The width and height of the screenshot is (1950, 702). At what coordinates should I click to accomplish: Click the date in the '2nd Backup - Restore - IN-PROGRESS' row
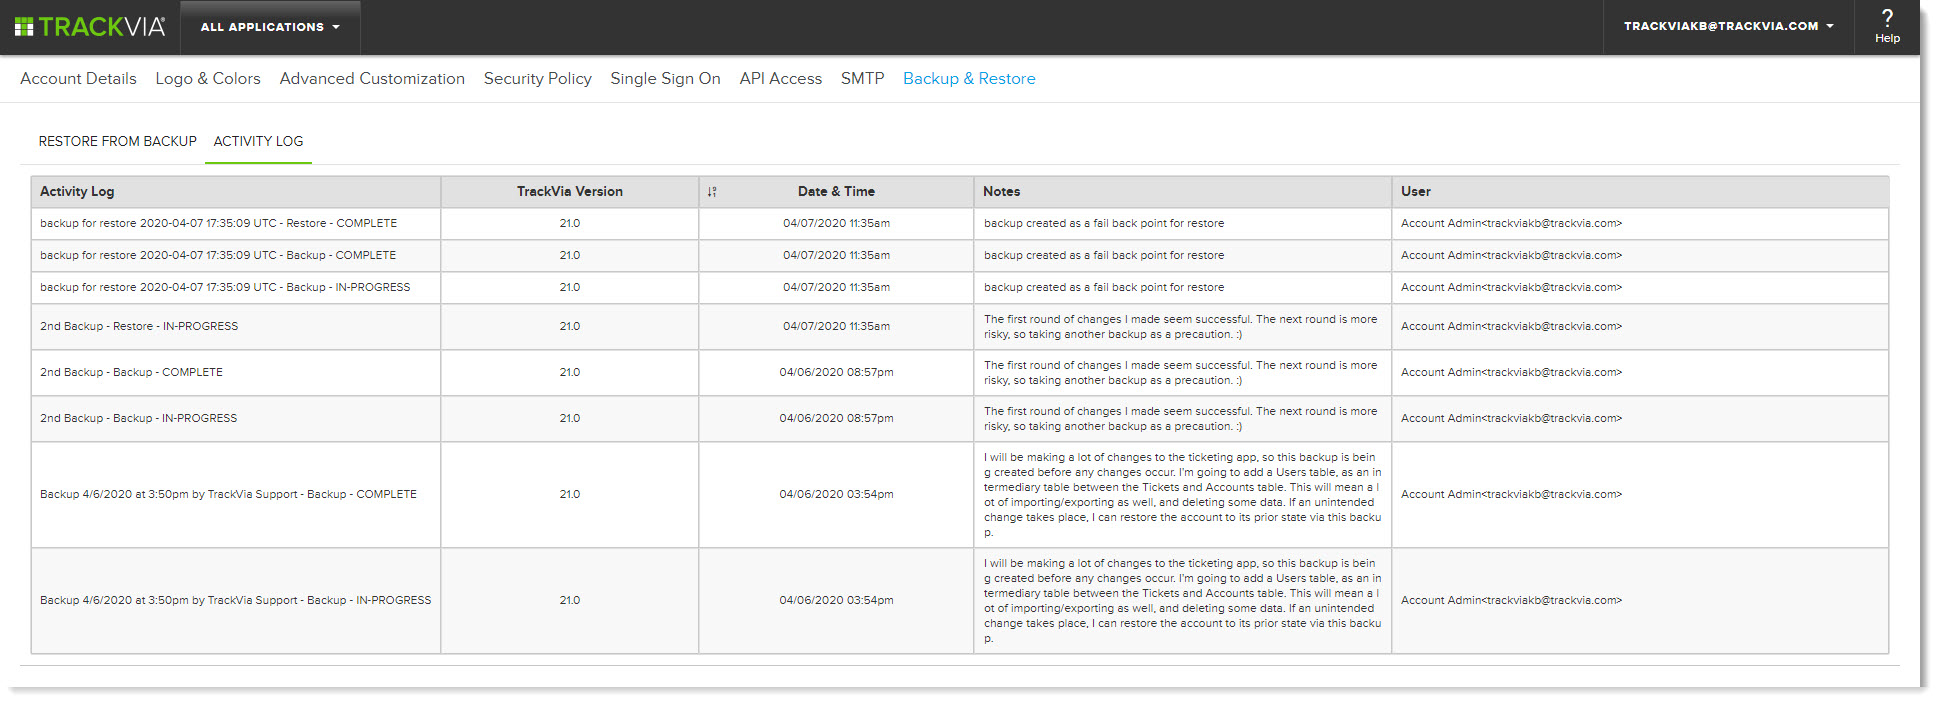coord(836,327)
